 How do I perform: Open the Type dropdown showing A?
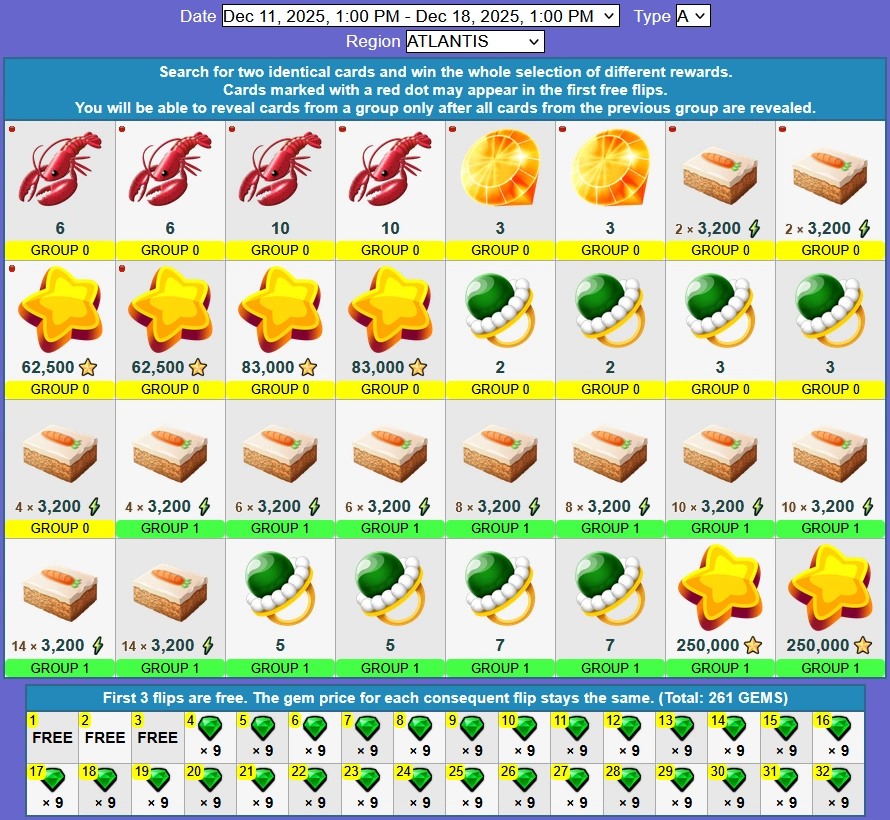pos(692,16)
